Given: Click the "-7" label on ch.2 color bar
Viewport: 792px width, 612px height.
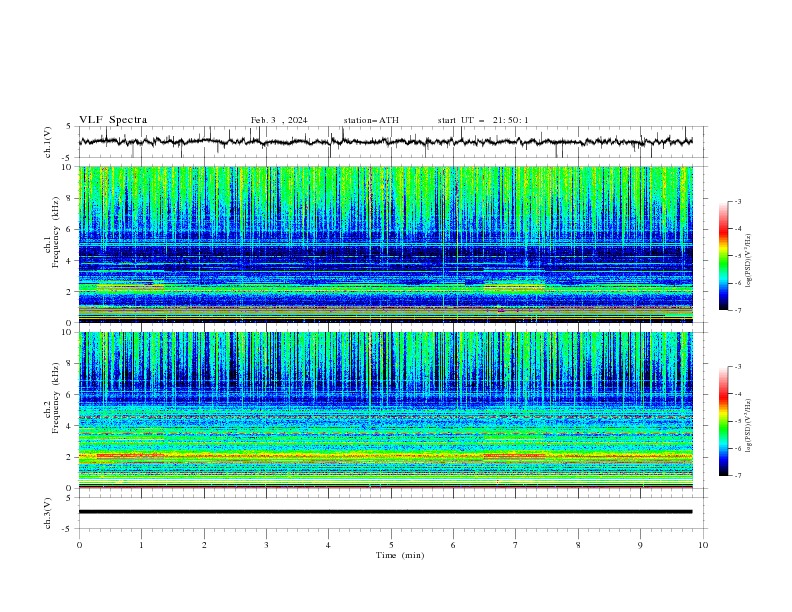Looking at the screenshot, I should [737, 476].
